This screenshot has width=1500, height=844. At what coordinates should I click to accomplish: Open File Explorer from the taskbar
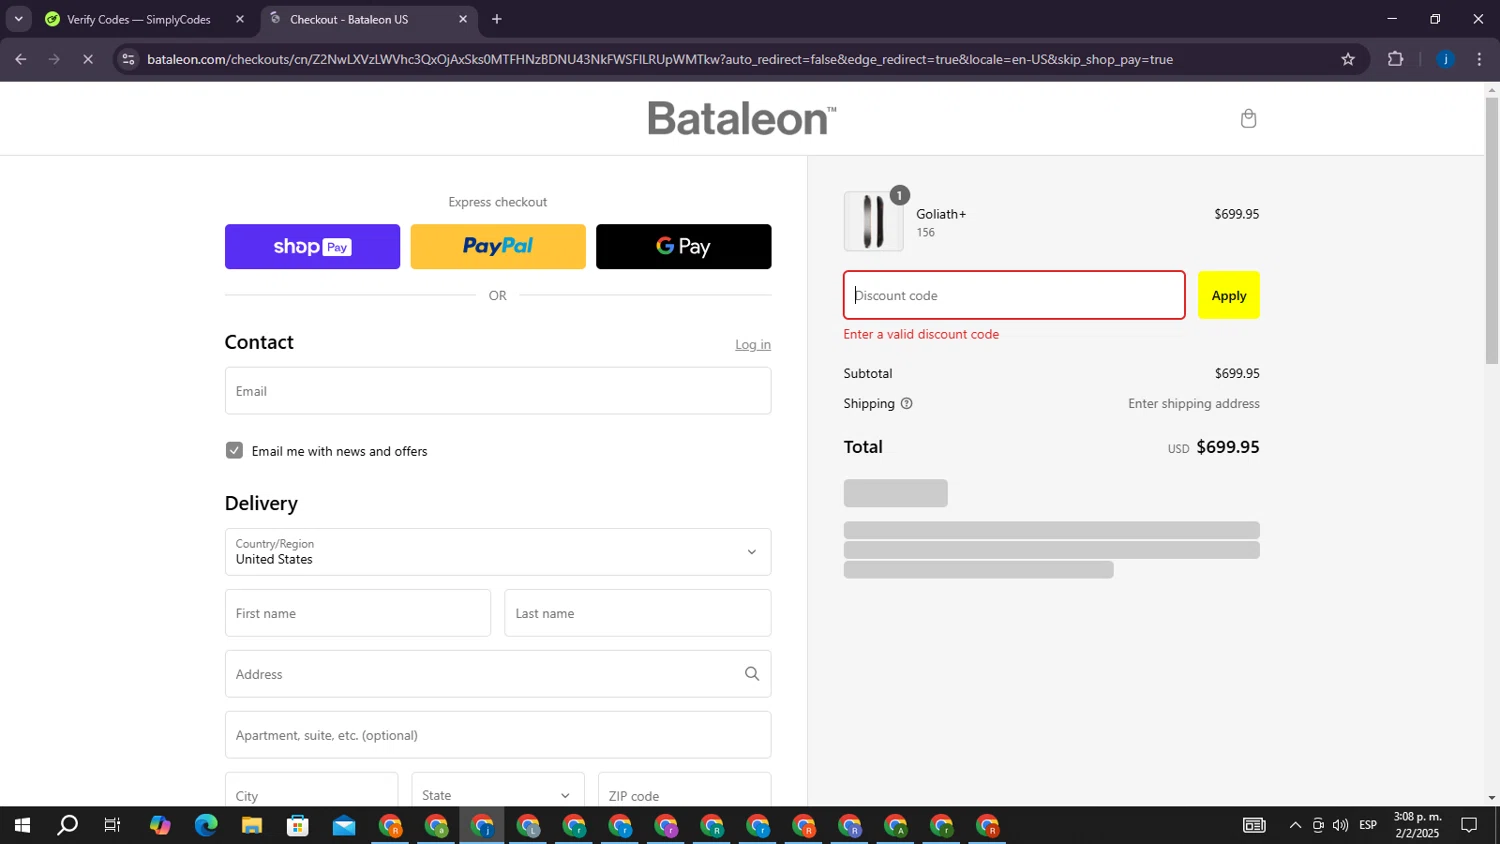[252, 826]
